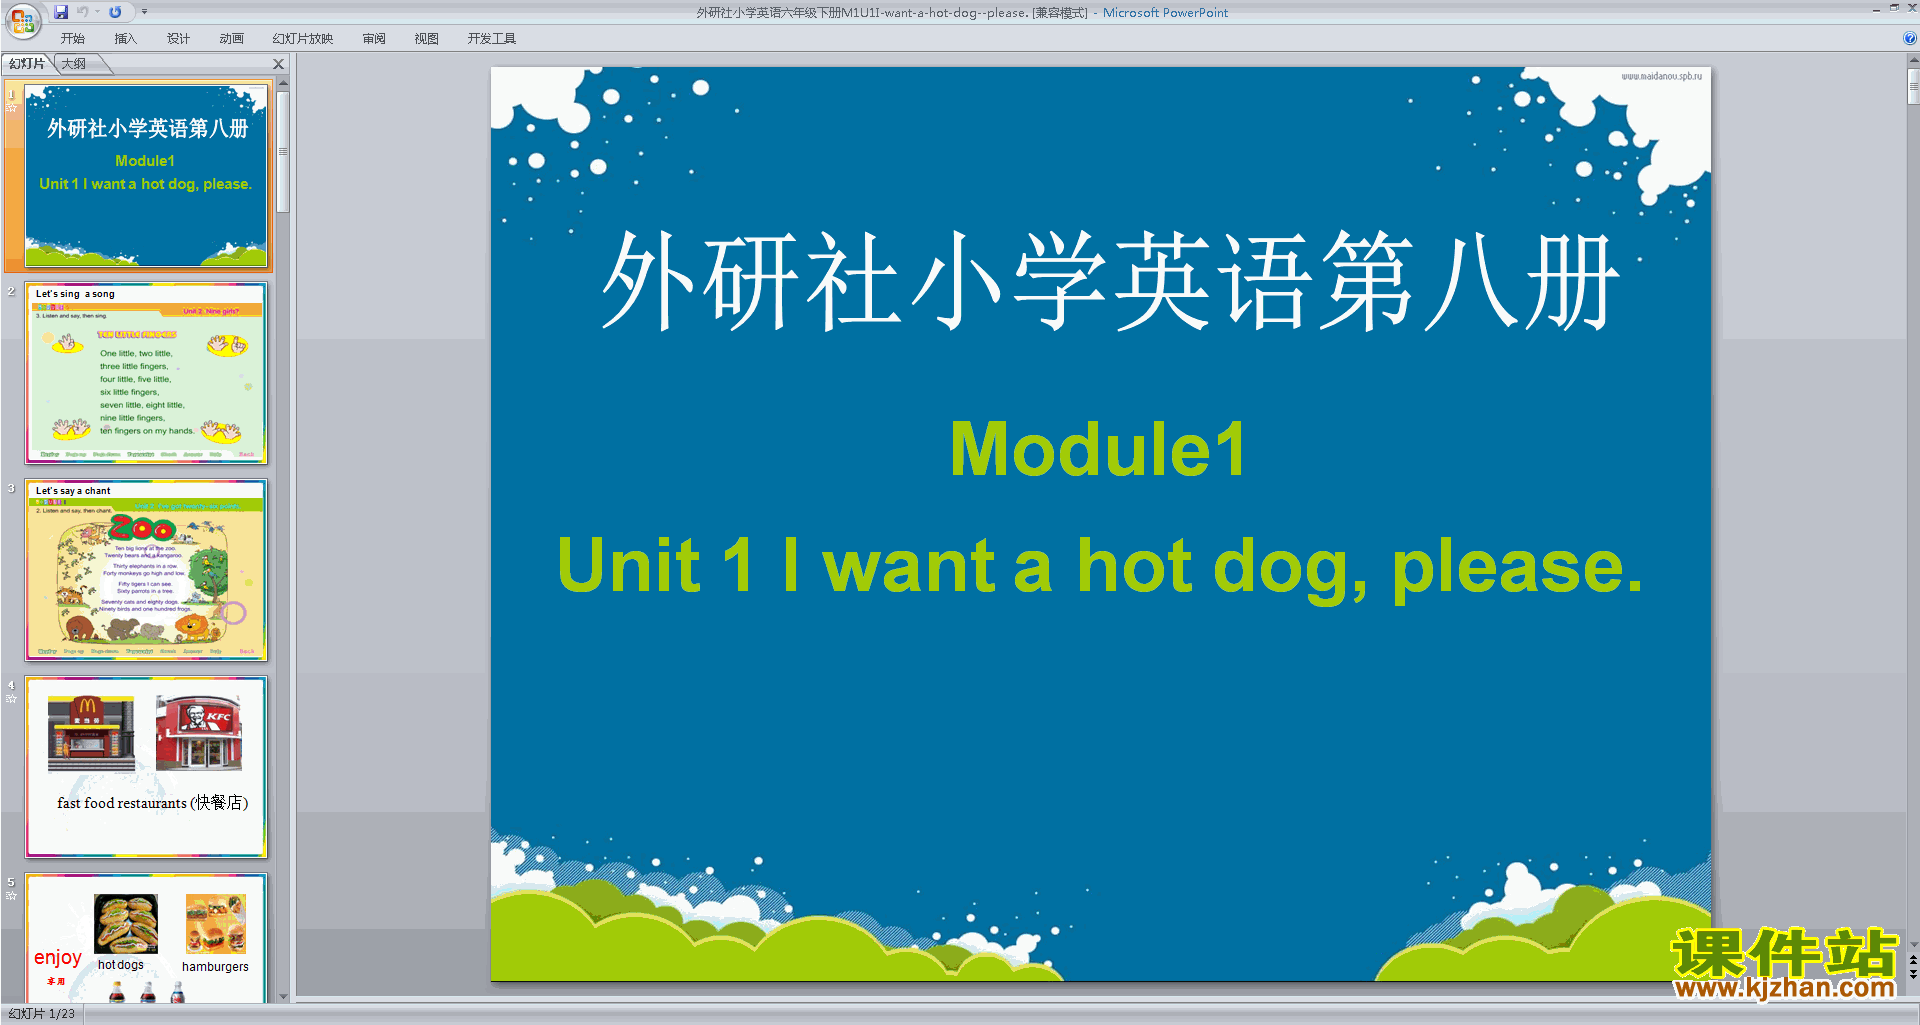Click the animation star icon beside slide 1
The height and width of the screenshot is (1025, 1920).
point(11,107)
